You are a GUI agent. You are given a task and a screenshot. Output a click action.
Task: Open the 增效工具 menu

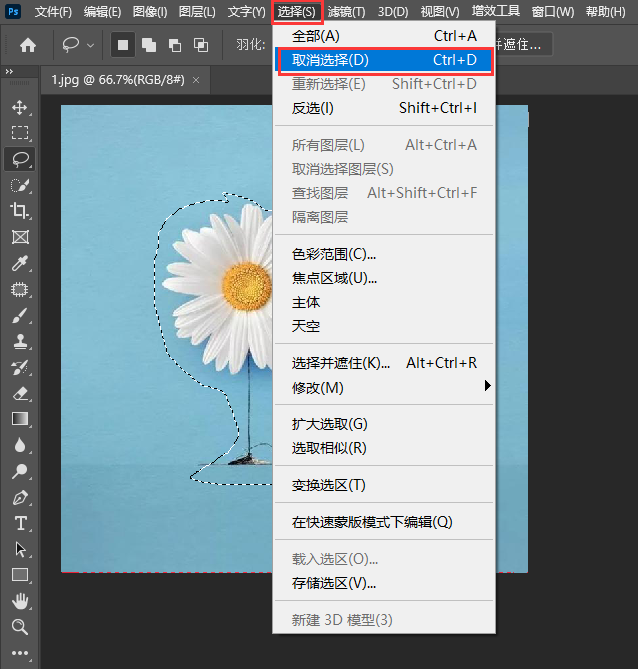pos(495,11)
